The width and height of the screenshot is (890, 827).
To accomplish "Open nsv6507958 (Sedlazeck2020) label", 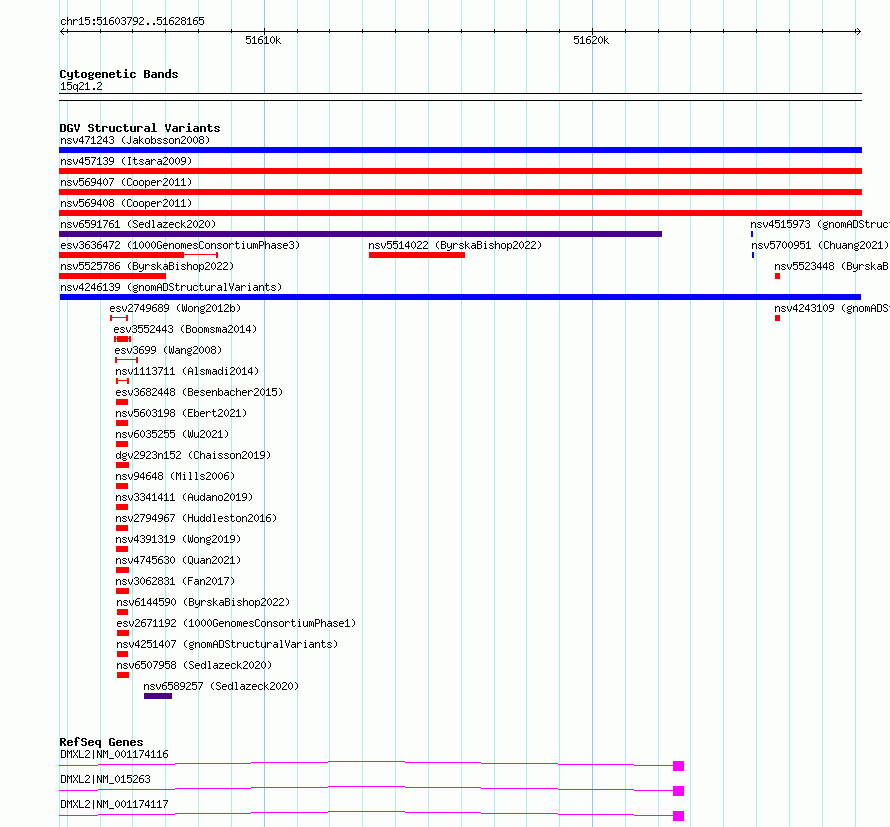I will [194, 665].
